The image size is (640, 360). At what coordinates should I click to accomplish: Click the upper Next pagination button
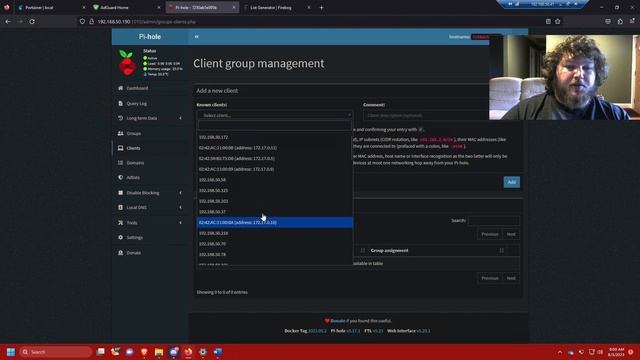tap(511, 234)
